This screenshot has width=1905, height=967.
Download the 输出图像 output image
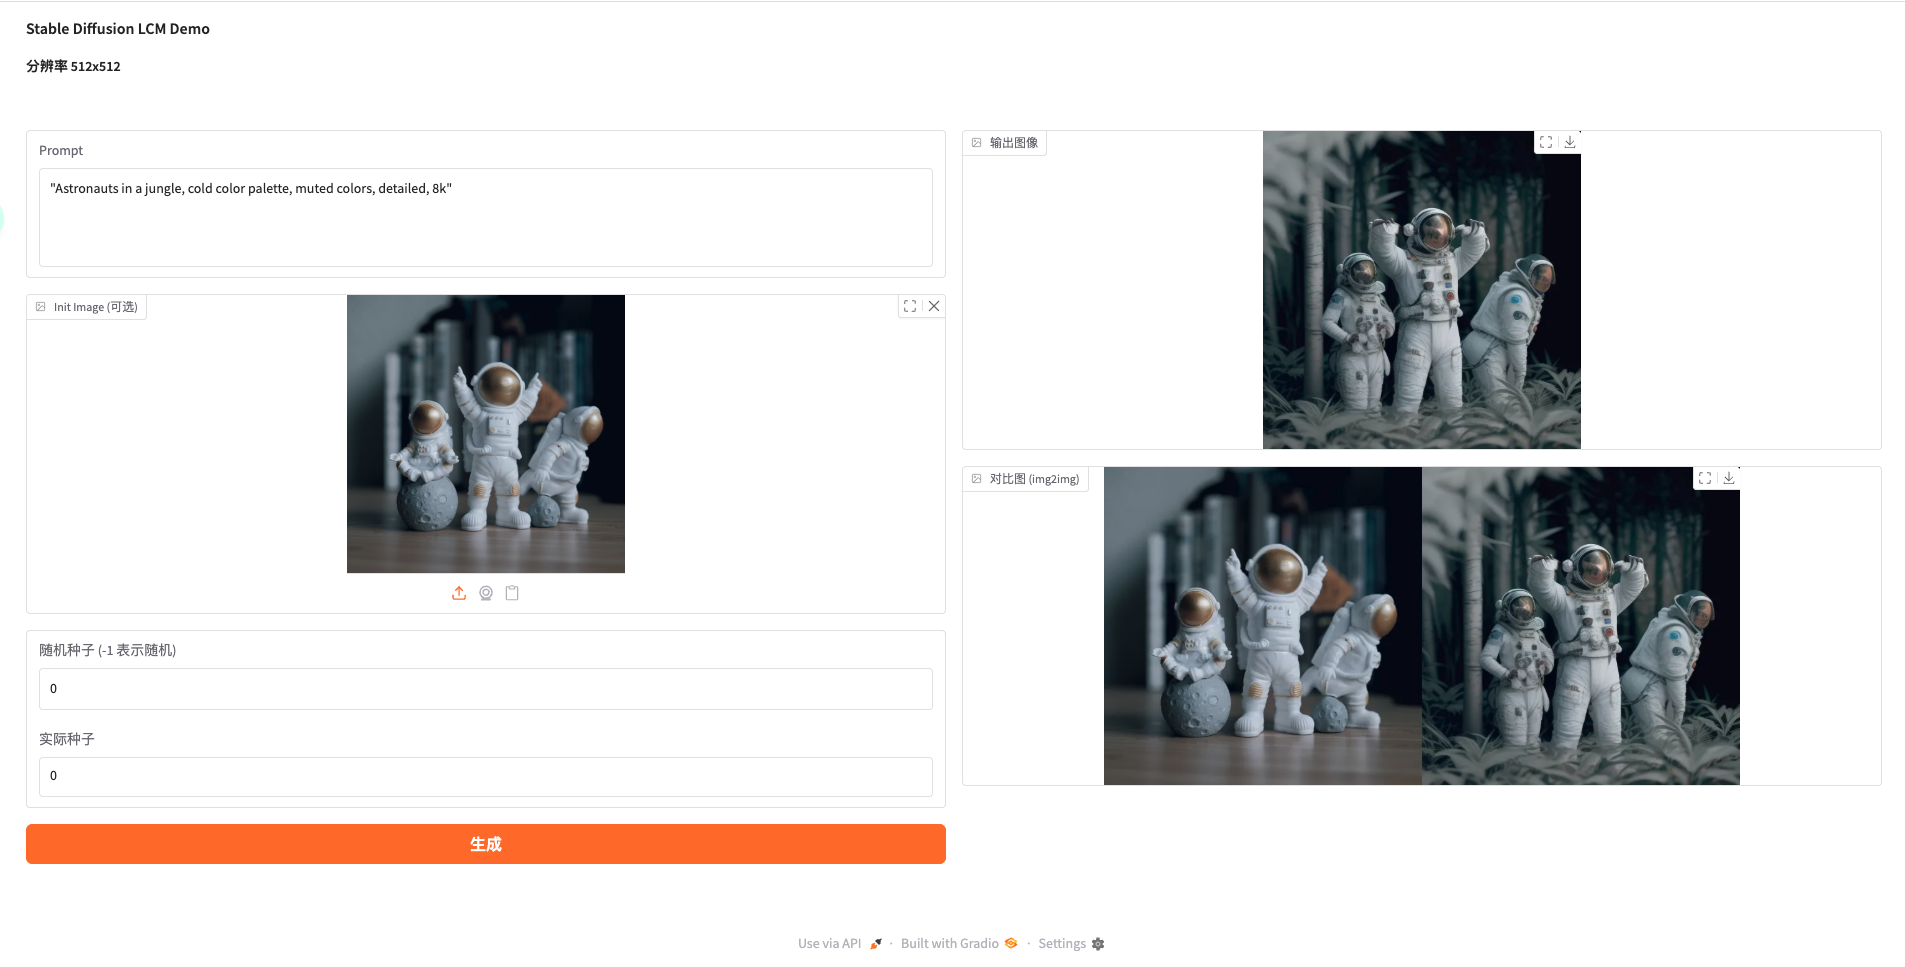[x=1570, y=142]
